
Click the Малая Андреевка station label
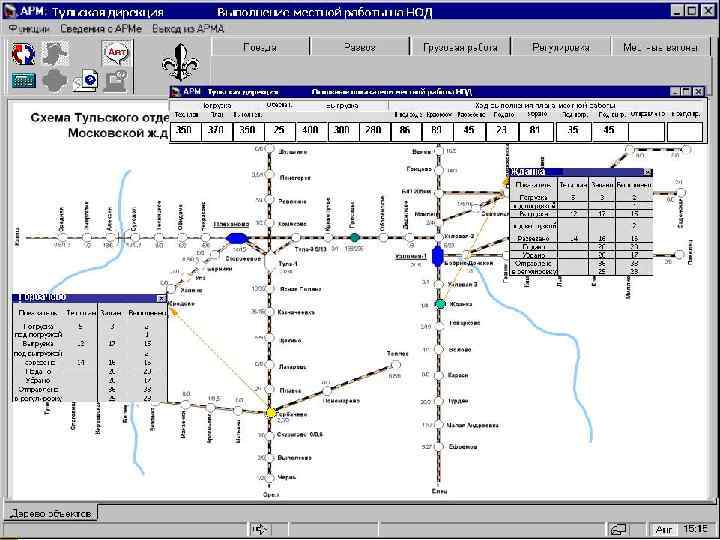(473, 426)
